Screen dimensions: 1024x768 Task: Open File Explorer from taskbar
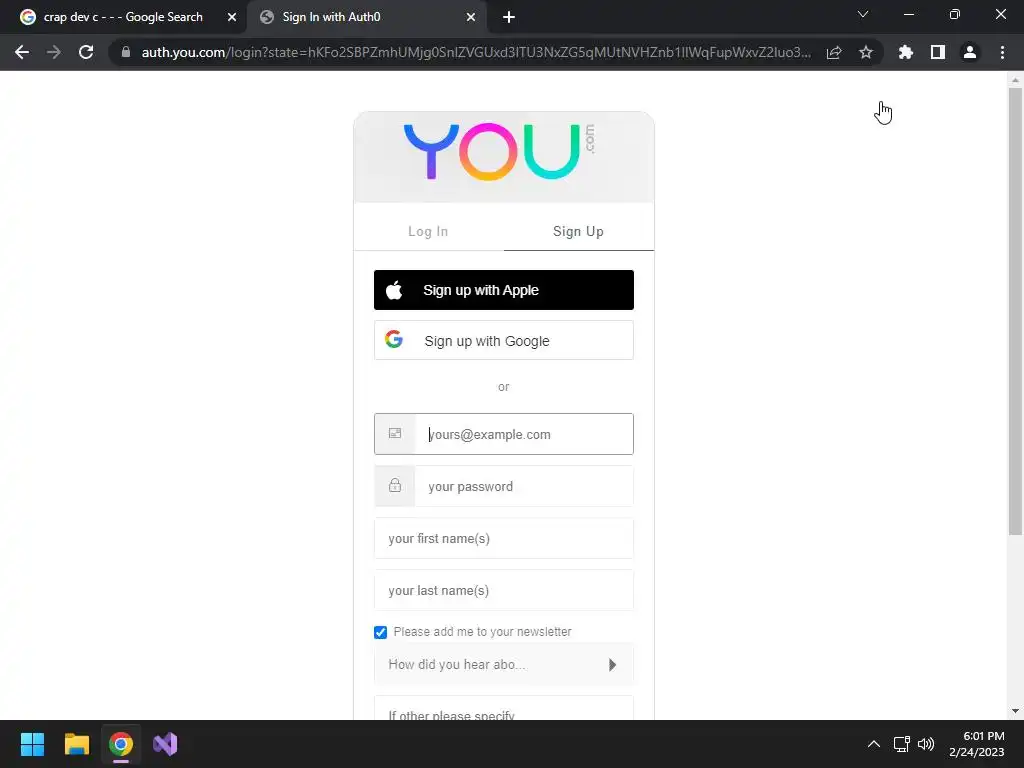coord(76,744)
